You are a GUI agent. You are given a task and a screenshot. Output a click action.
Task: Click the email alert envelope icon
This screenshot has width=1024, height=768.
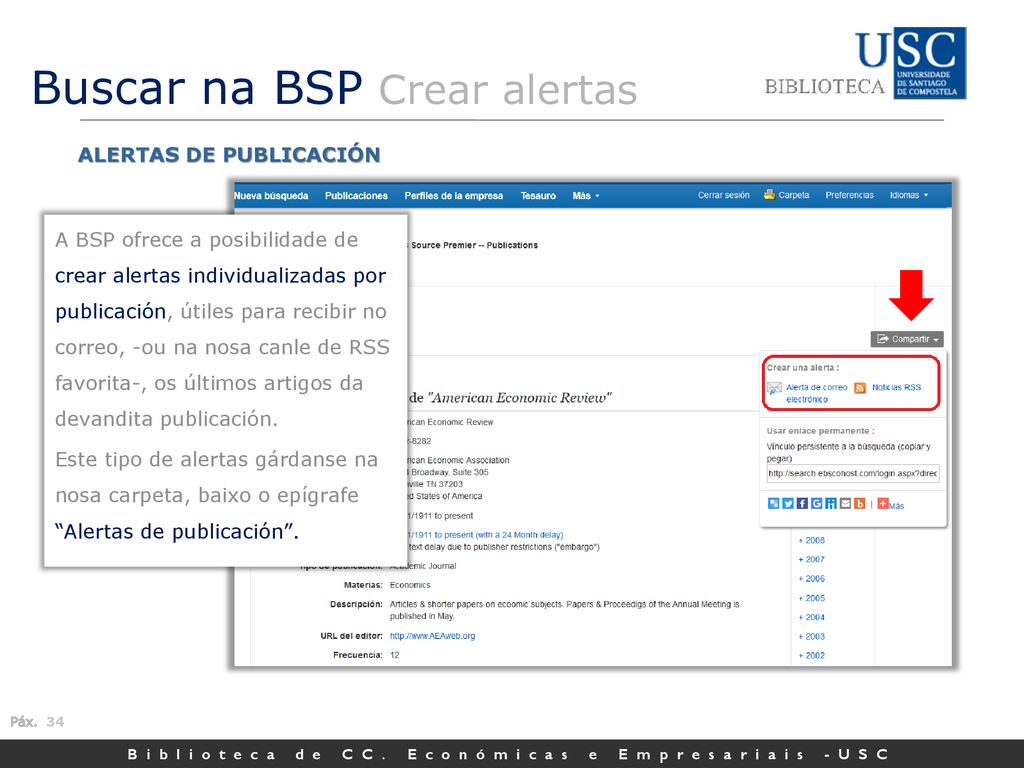click(774, 389)
